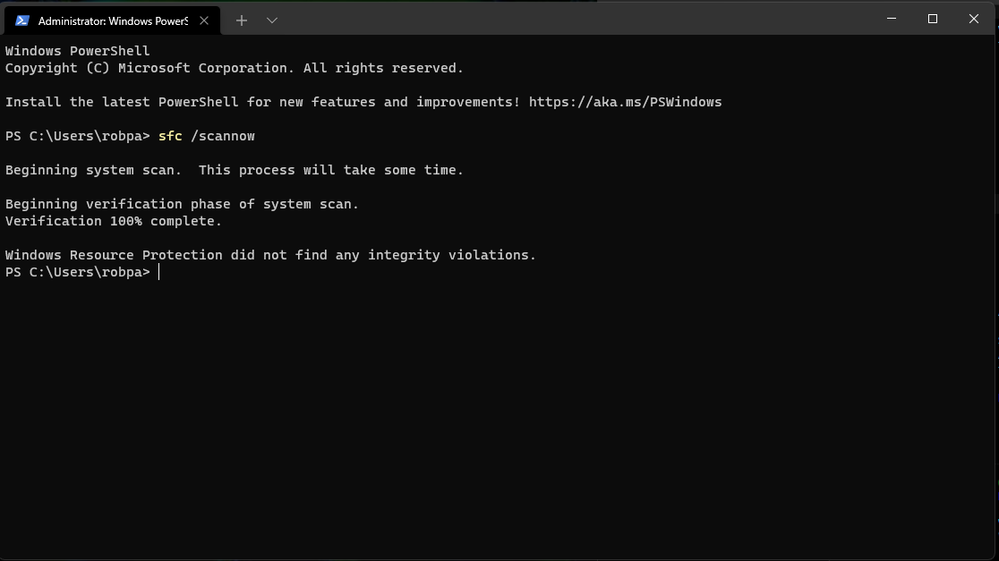Close the Windows Terminal window
The image size is (999, 561).
pyautogui.click(x=974, y=18)
